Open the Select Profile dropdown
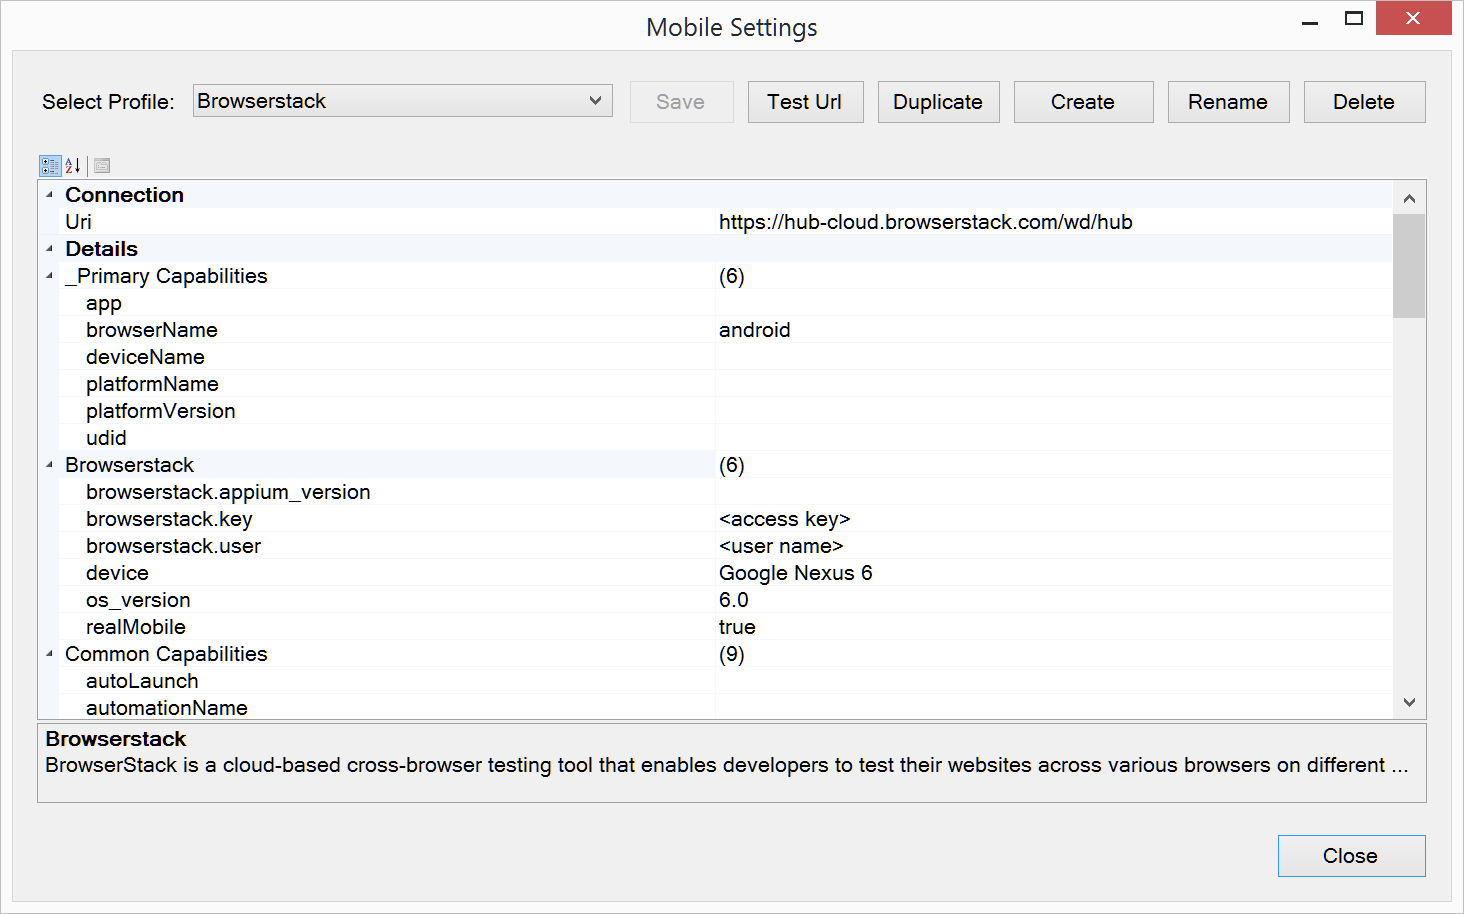The height and width of the screenshot is (914, 1464). [402, 101]
